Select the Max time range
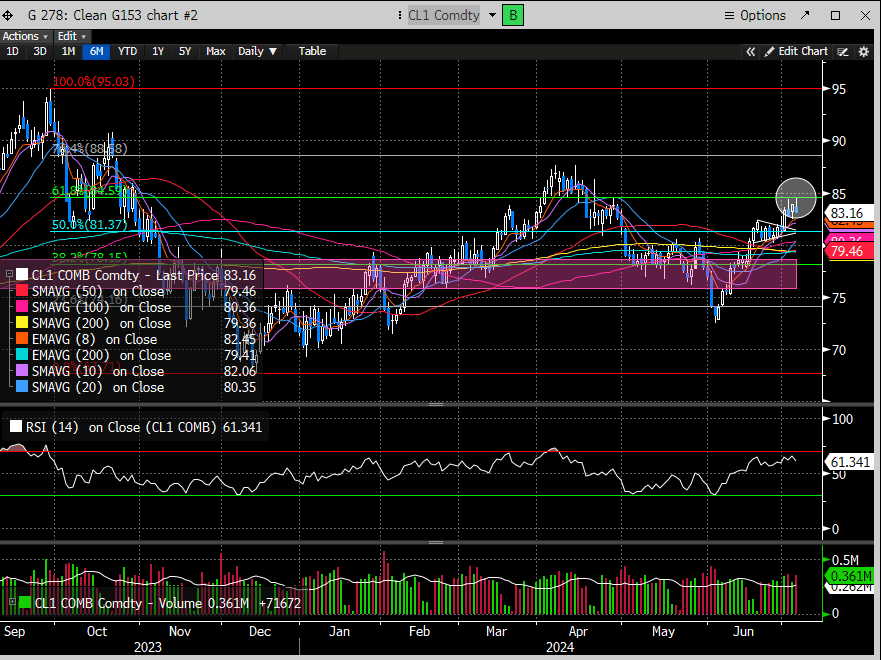This screenshot has height=660, width=881. [216, 51]
